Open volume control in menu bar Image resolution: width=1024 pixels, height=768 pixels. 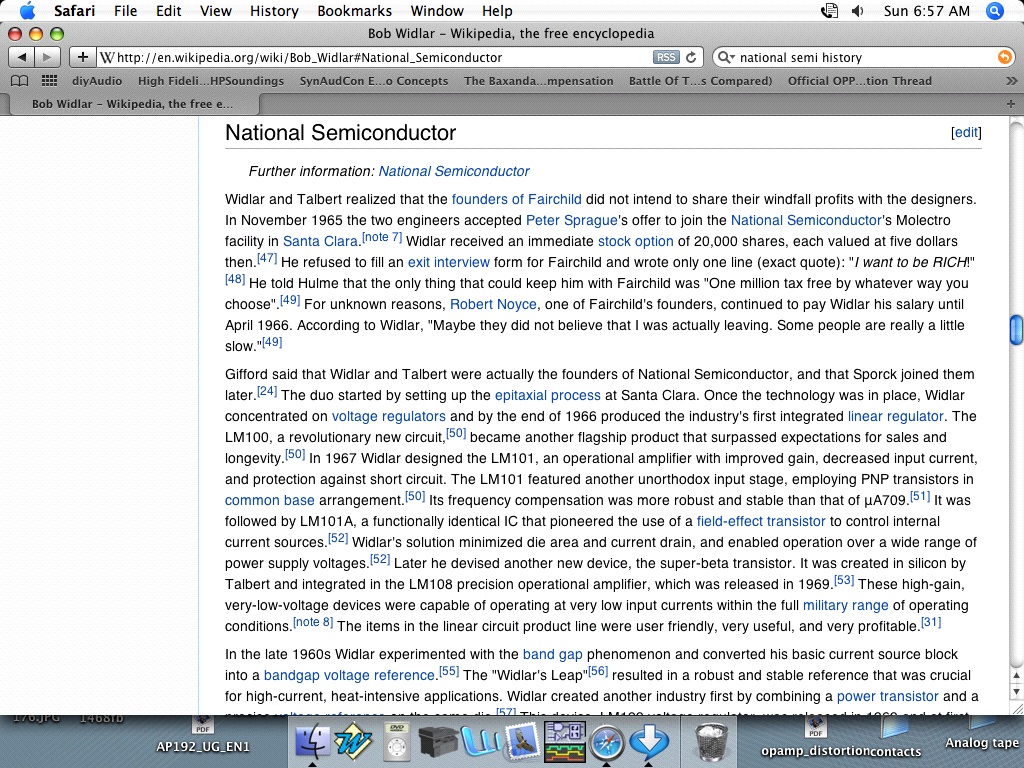[858, 10]
